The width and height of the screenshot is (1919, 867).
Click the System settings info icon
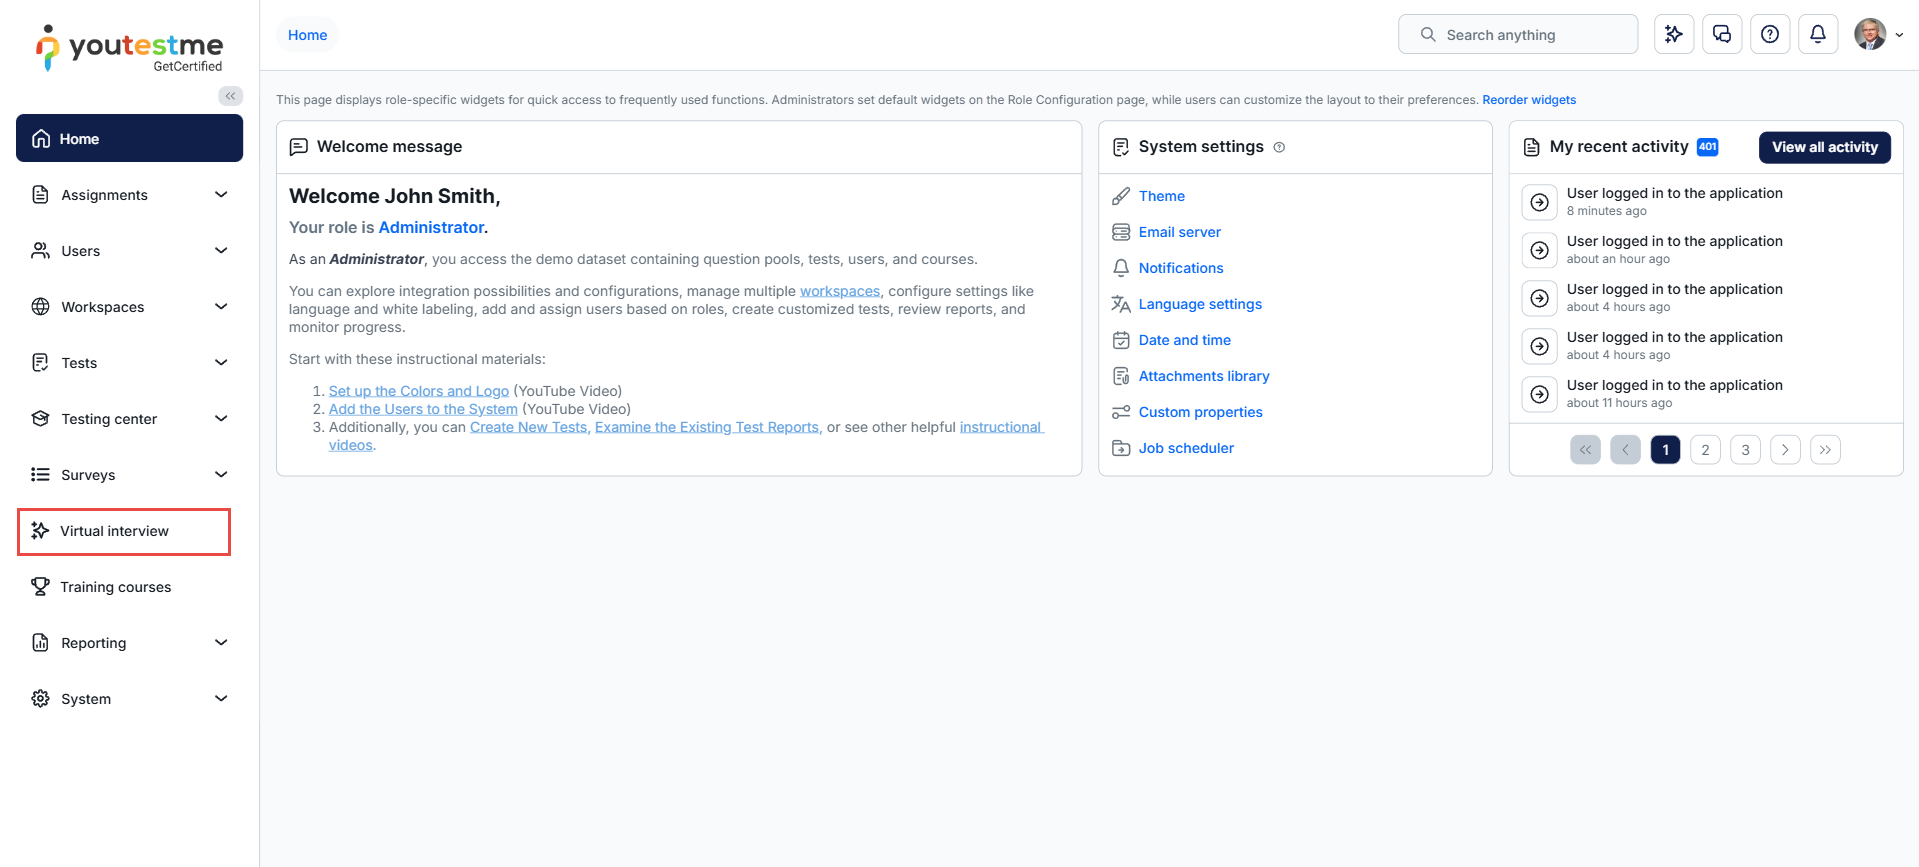tap(1279, 147)
